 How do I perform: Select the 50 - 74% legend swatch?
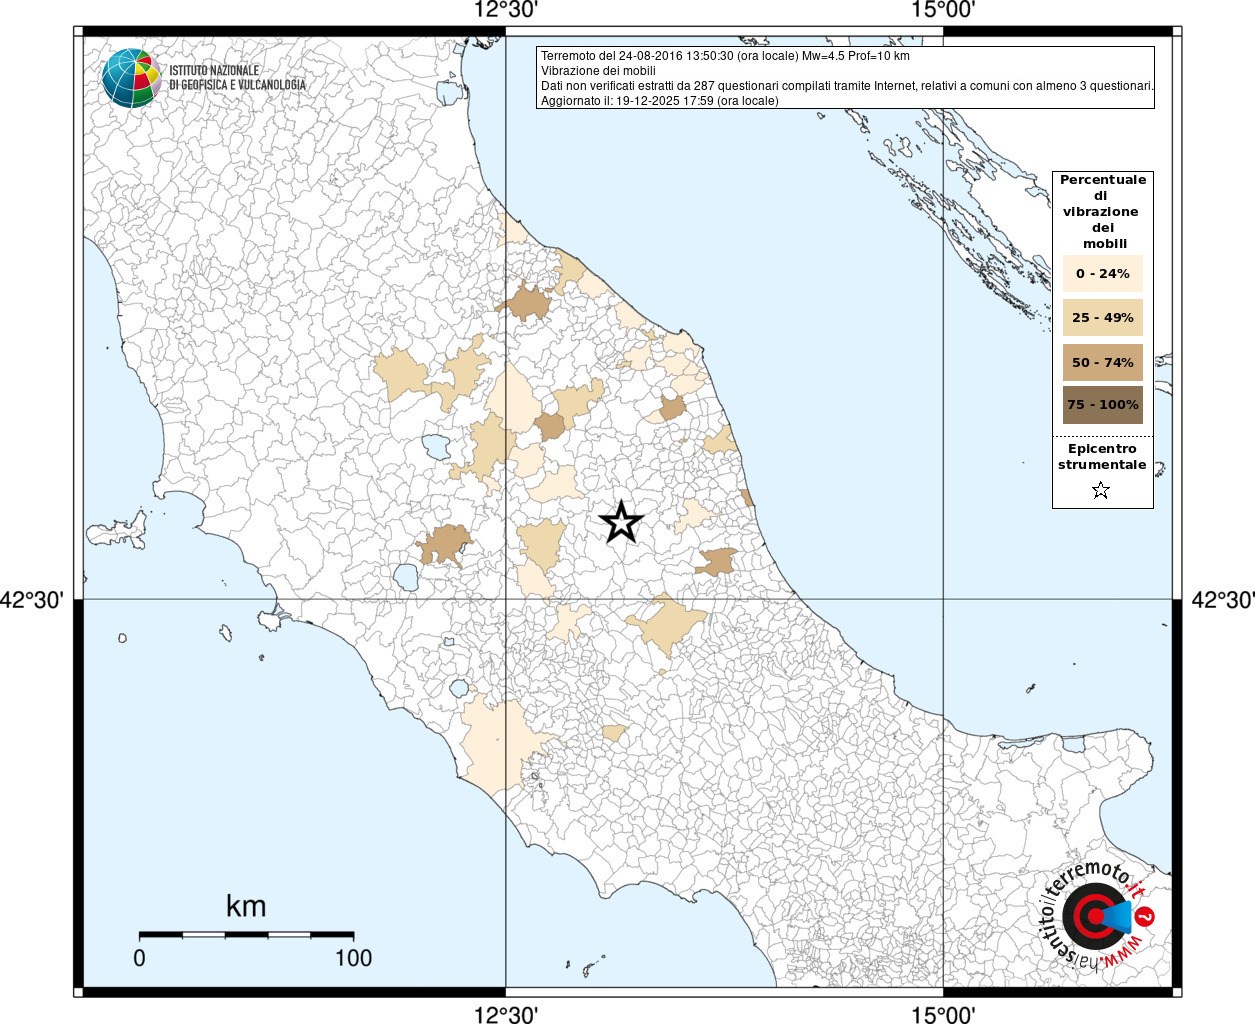click(1103, 362)
